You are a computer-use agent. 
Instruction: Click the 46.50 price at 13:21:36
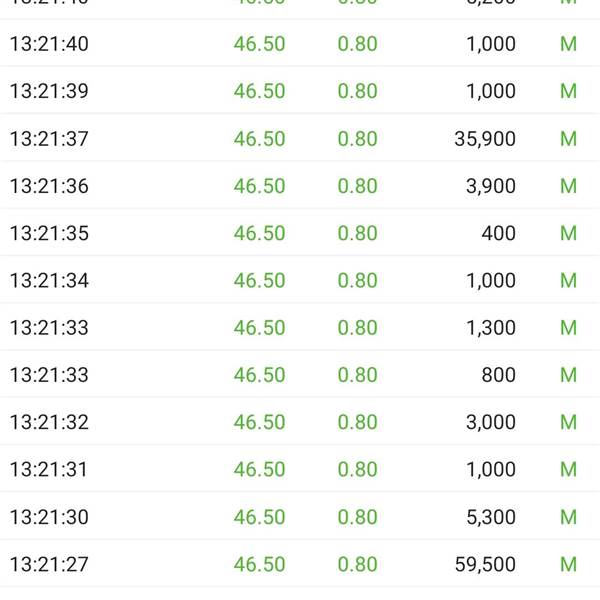pyautogui.click(x=259, y=186)
